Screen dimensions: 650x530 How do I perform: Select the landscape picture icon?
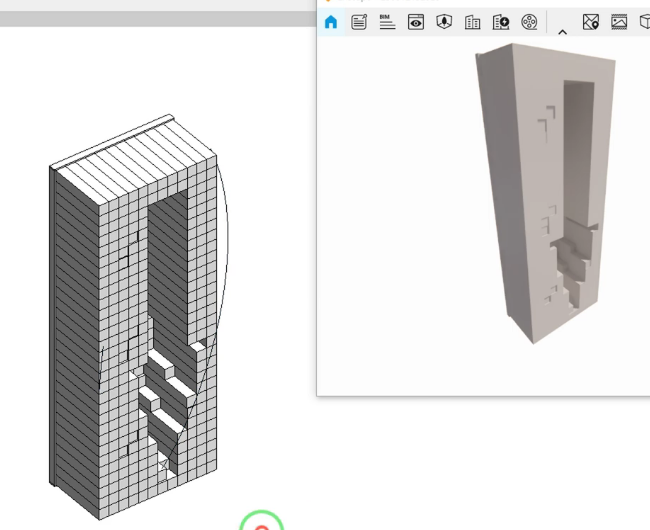coord(619,22)
